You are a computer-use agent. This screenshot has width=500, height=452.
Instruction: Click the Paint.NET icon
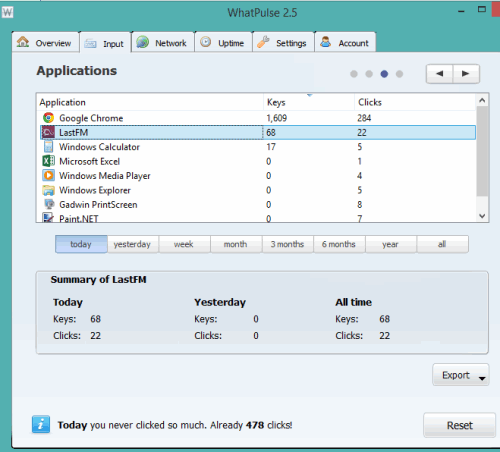(48, 218)
